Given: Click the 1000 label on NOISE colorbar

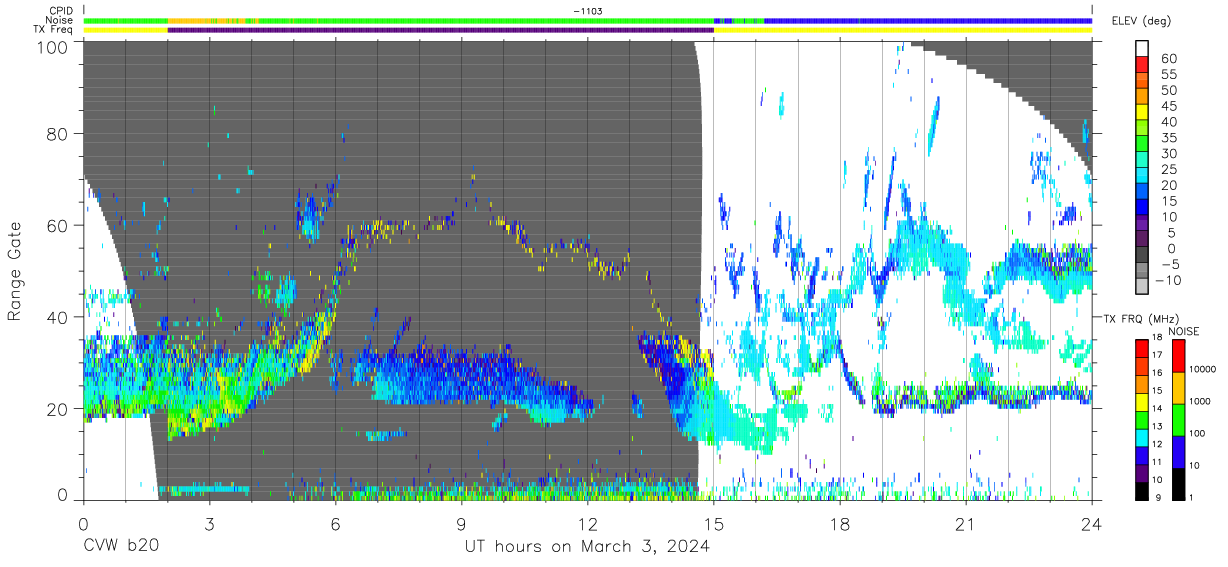Looking at the screenshot, I should (x=1201, y=402).
